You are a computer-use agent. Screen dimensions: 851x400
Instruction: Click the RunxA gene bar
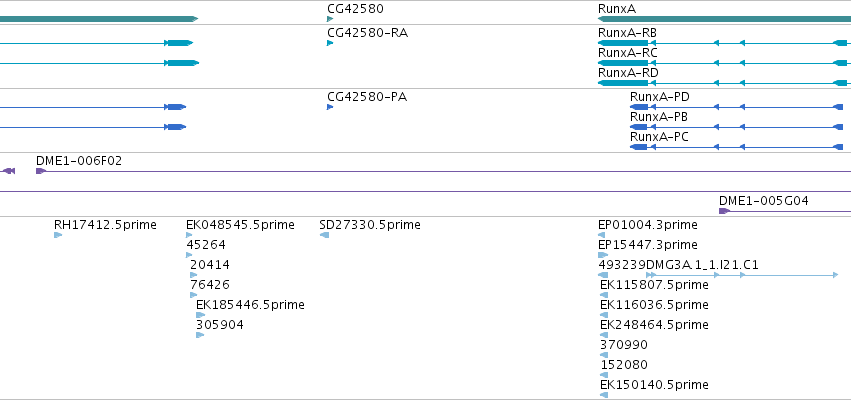click(x=724, y=19)
